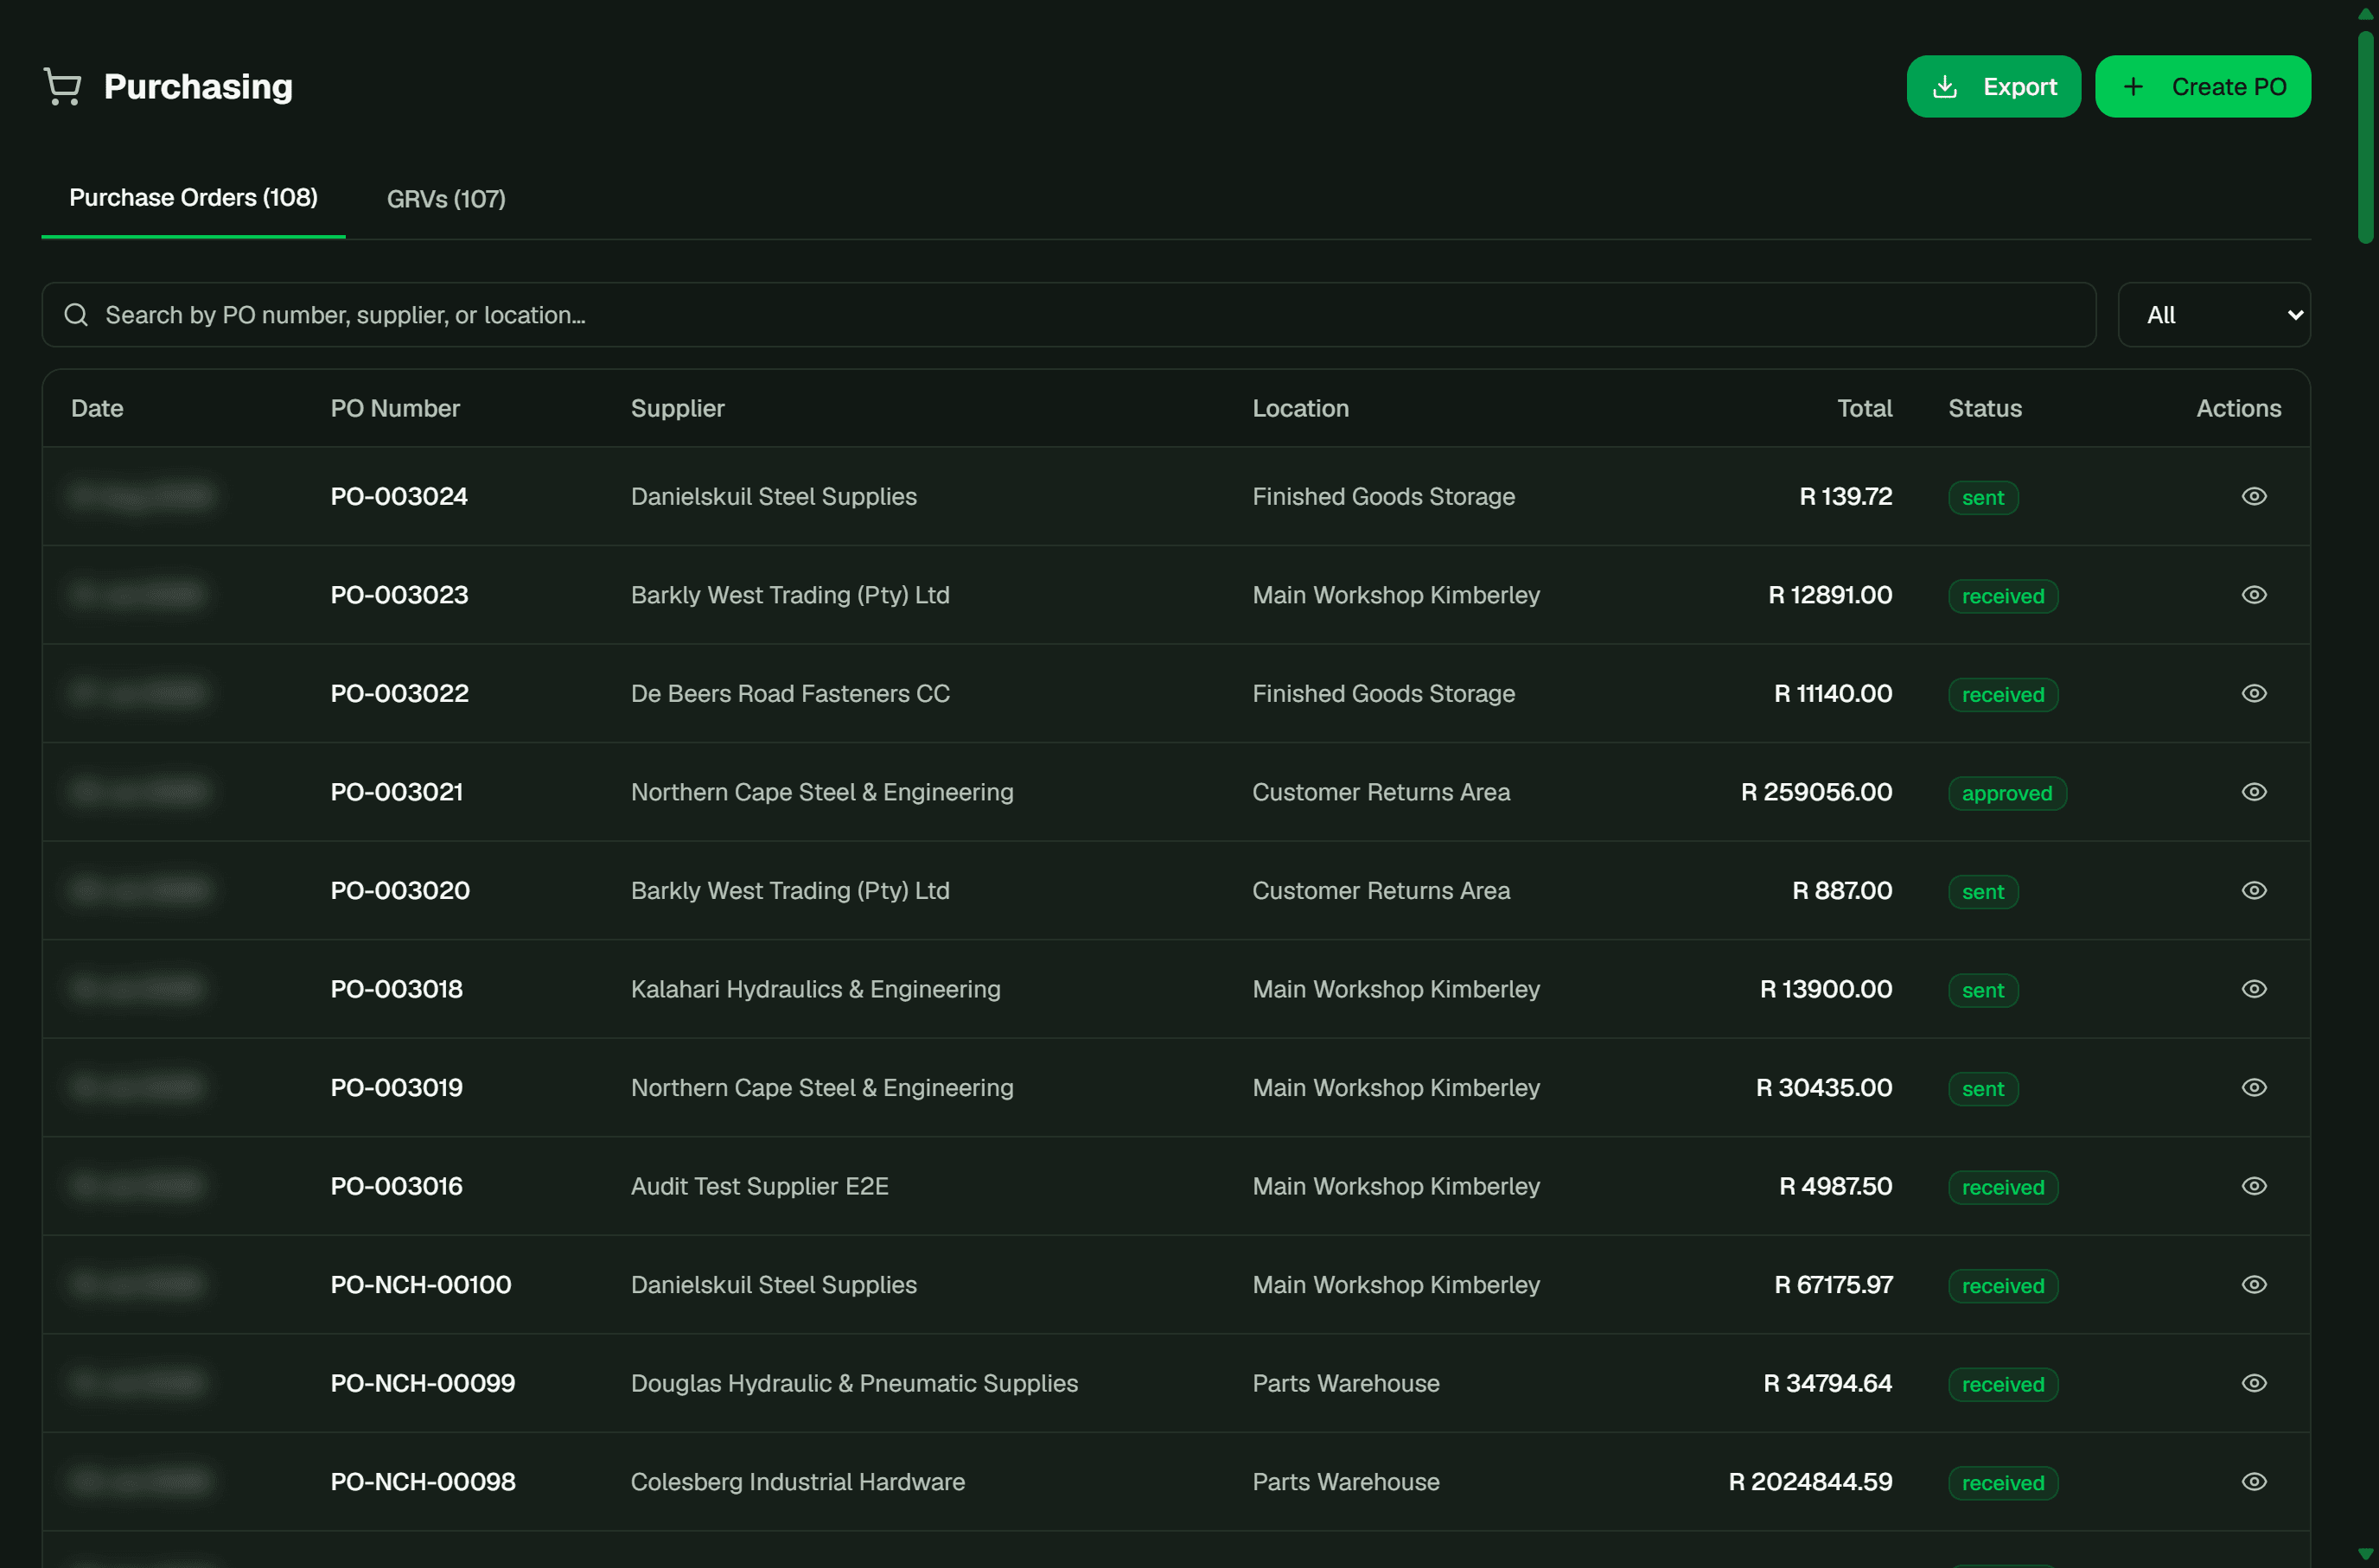View PO-003019 via eye icon
Screen dimensions: 2379x1568
[x=2253, y=1087]
